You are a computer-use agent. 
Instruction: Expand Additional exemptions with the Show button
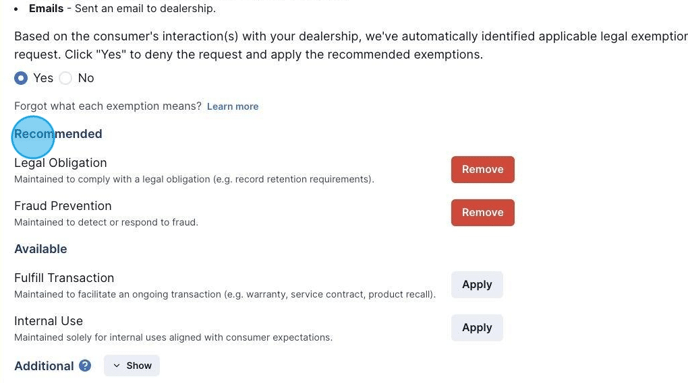click(x=132, y=365)
